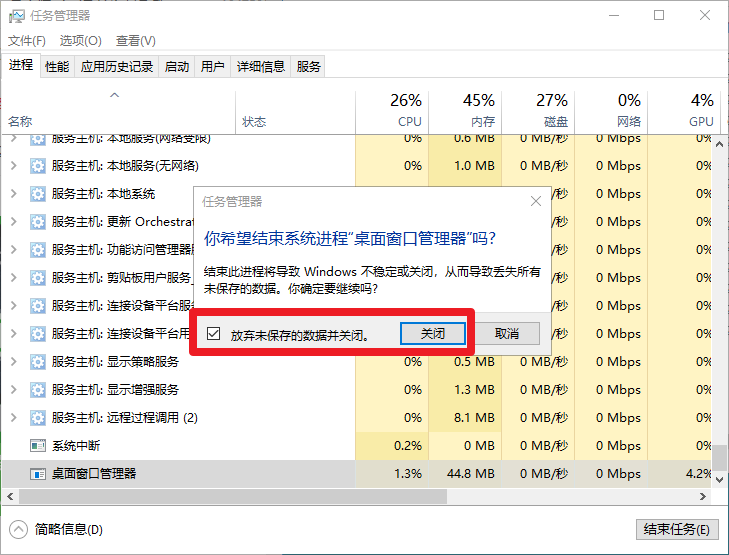This screenshot has height=555, width=729.
Task: Click gear icon of 远程过程调用 (2) row
Action: point(38,418)
